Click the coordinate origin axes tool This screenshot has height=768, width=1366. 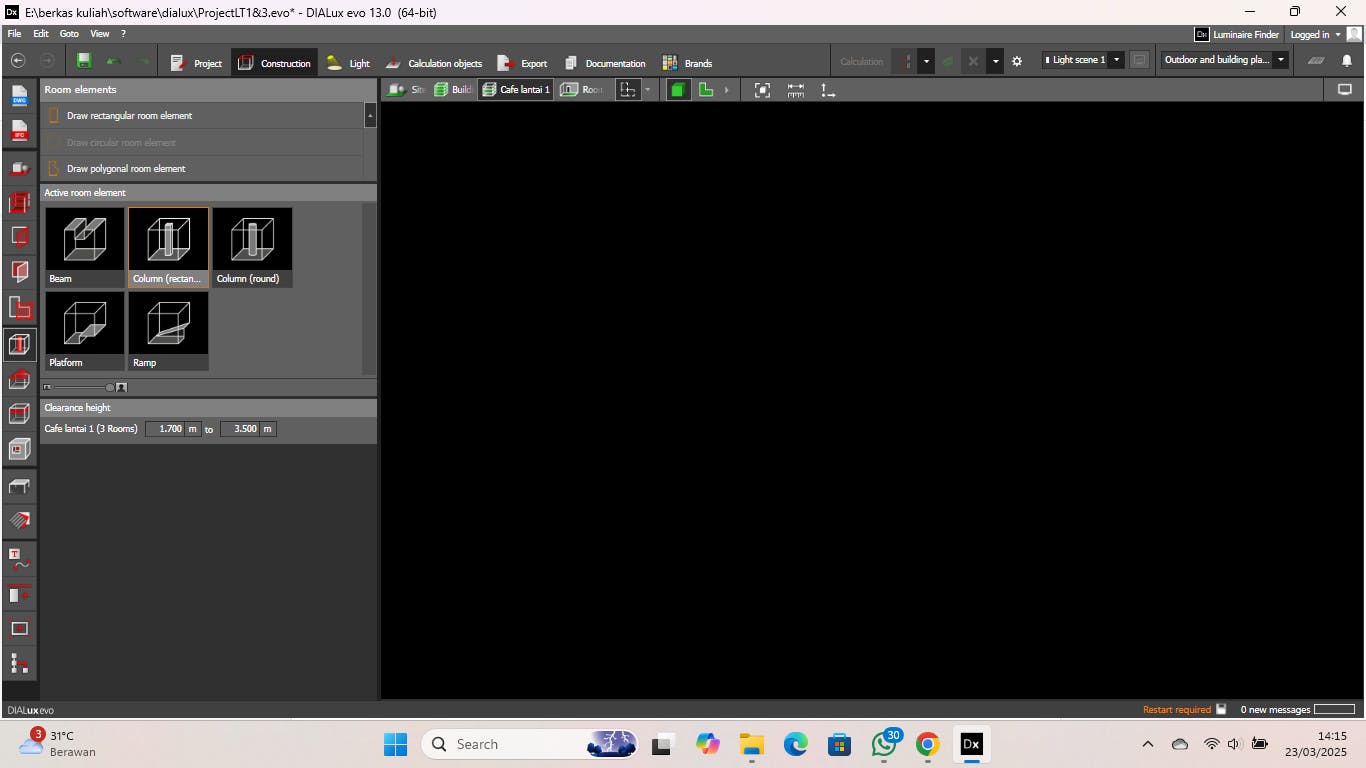[828, 90]
